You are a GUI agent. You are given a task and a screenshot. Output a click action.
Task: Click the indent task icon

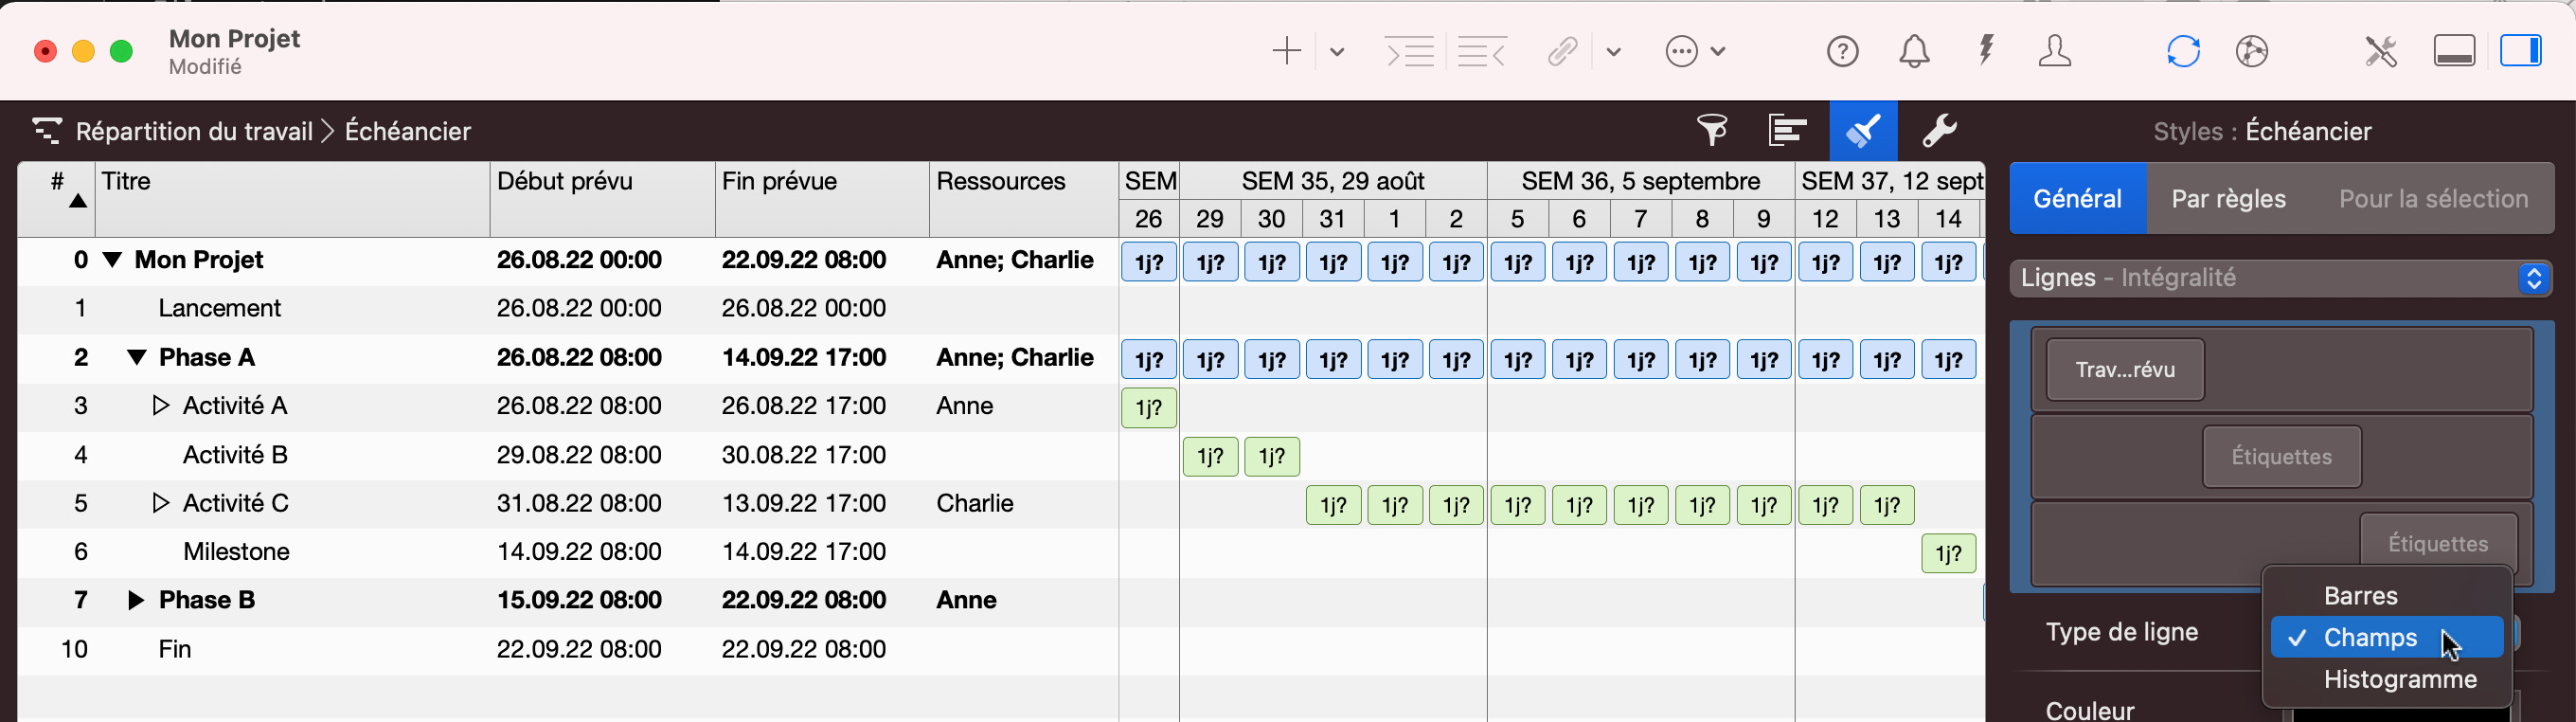(x=1410, y=51)
